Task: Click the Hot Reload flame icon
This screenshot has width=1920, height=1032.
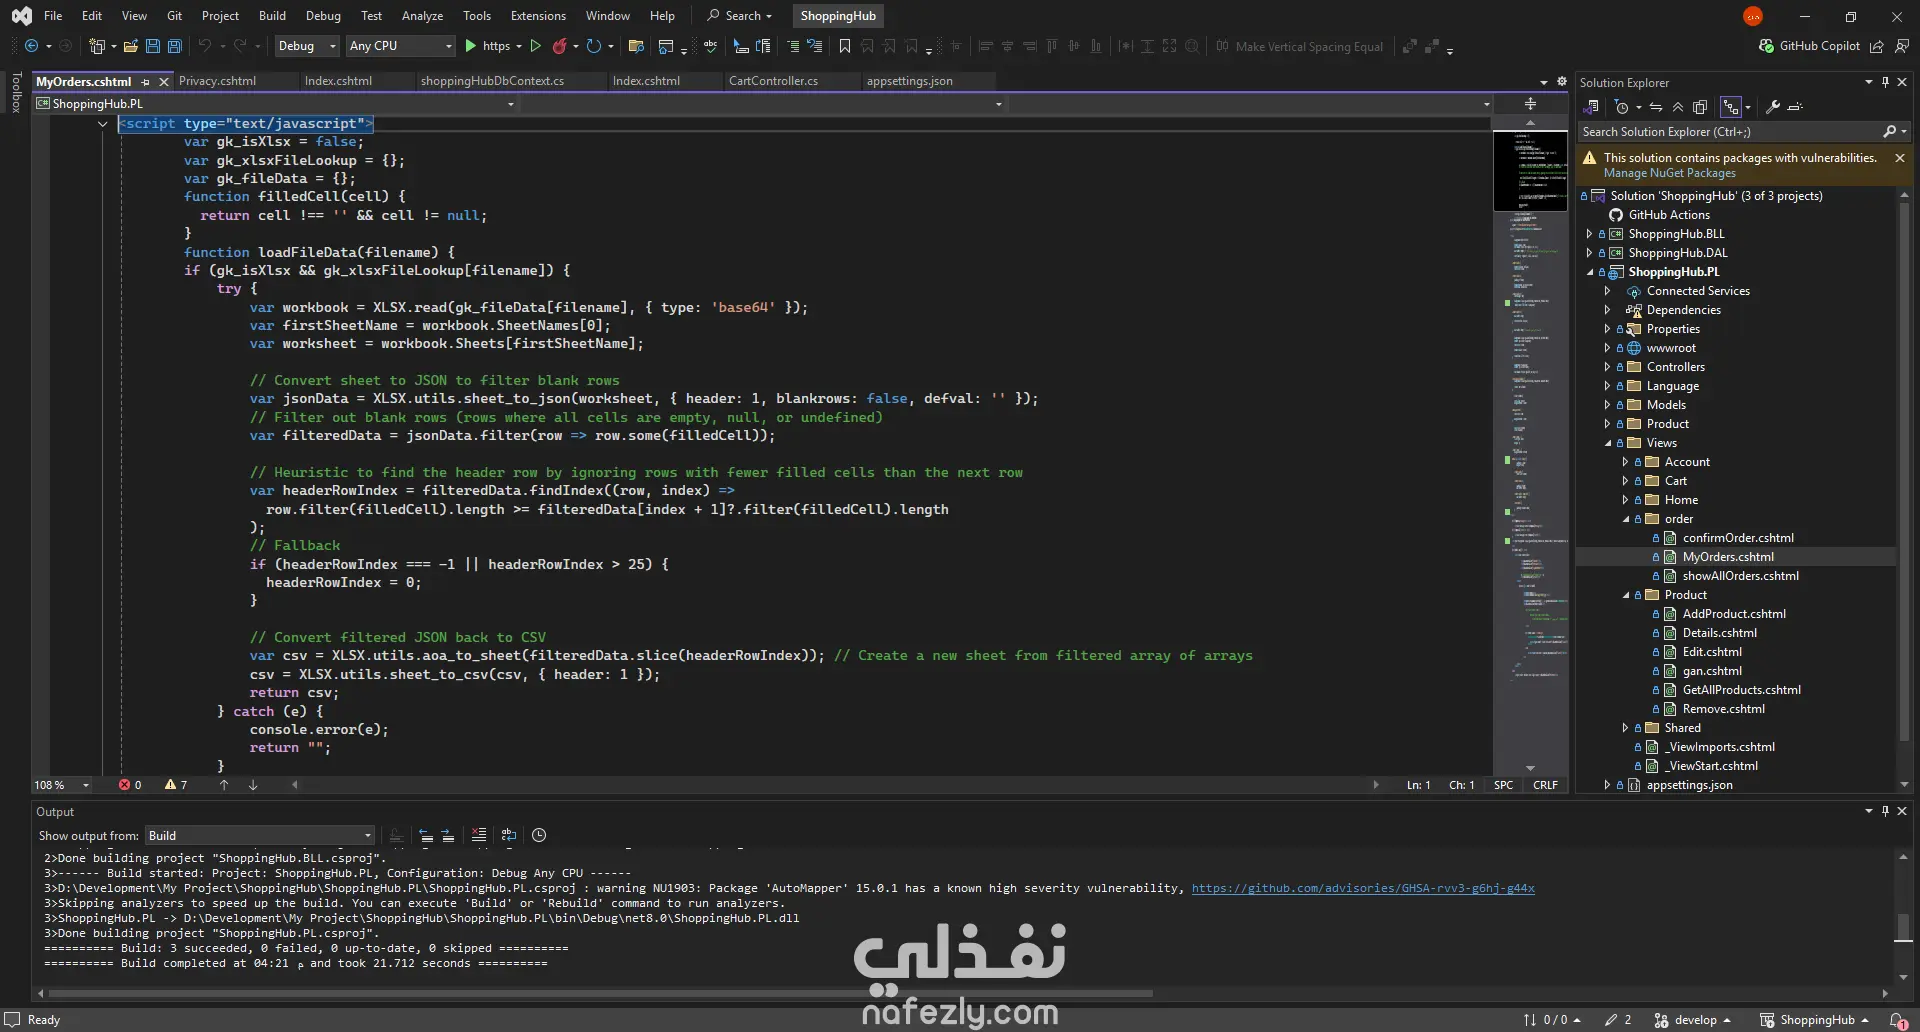Action: pos(560,46)
